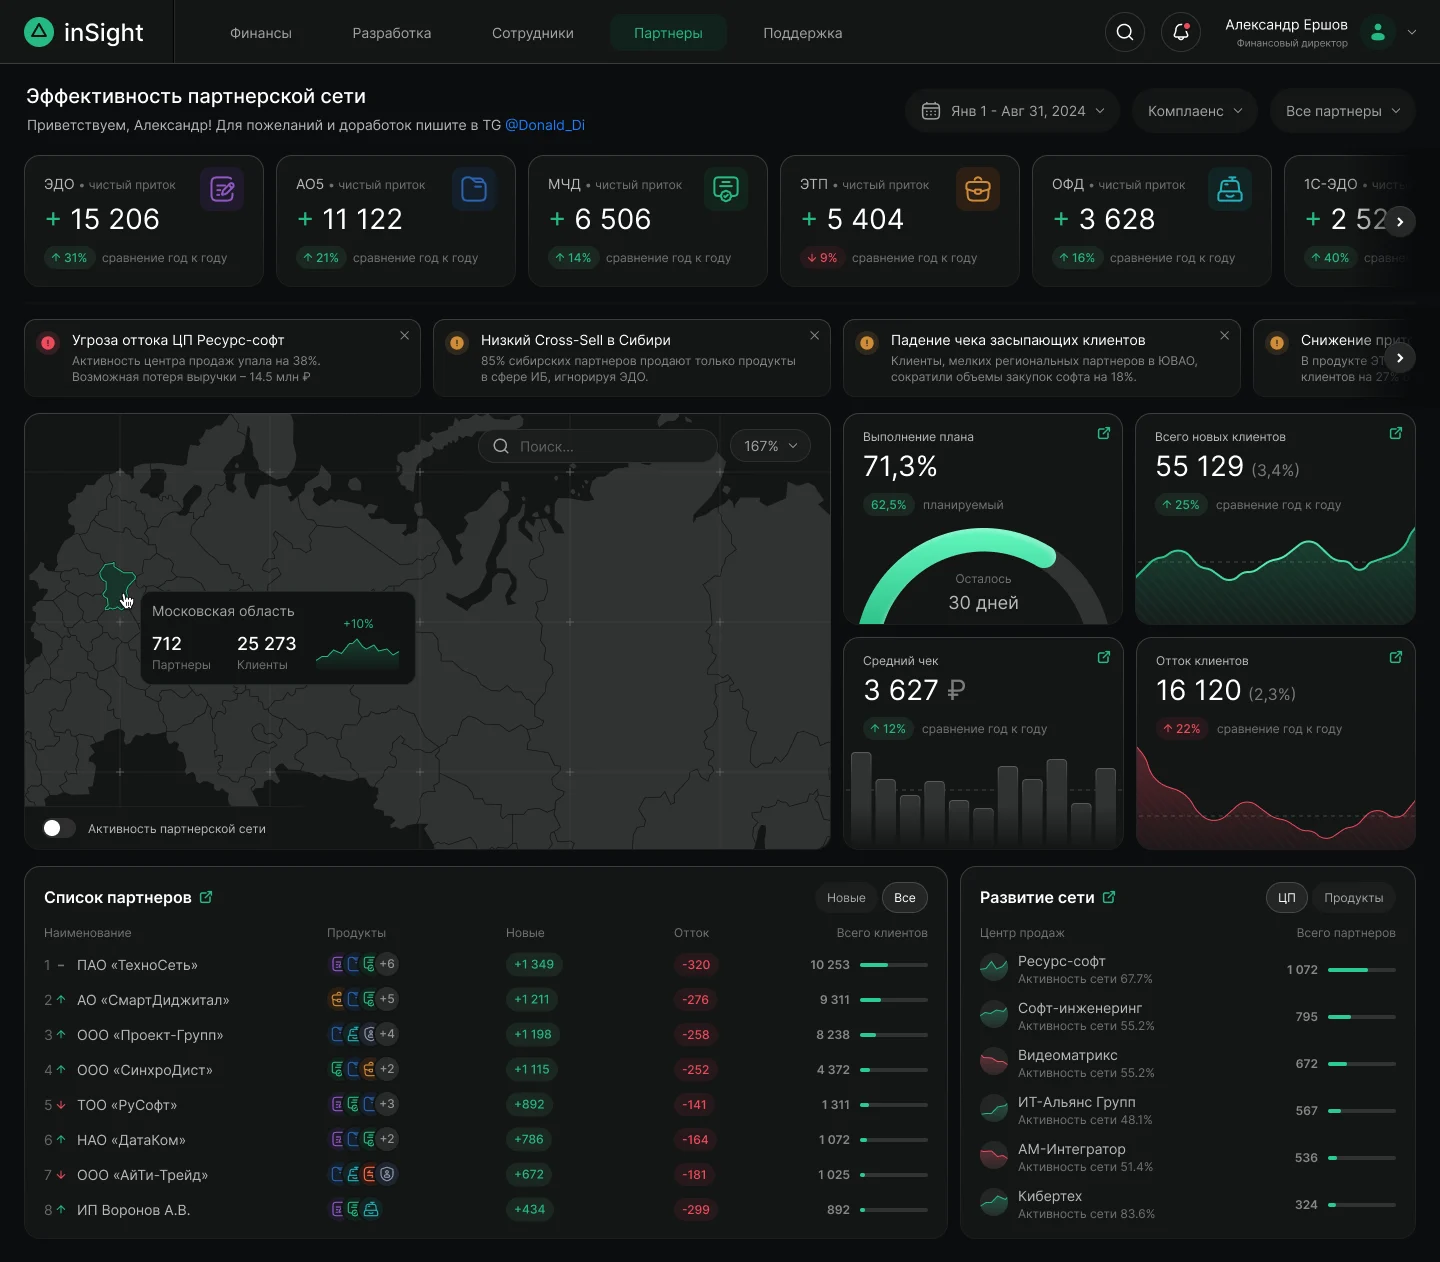
Task: Click the +6 products badge for ТехноСеть
Action: coord(387,964)
